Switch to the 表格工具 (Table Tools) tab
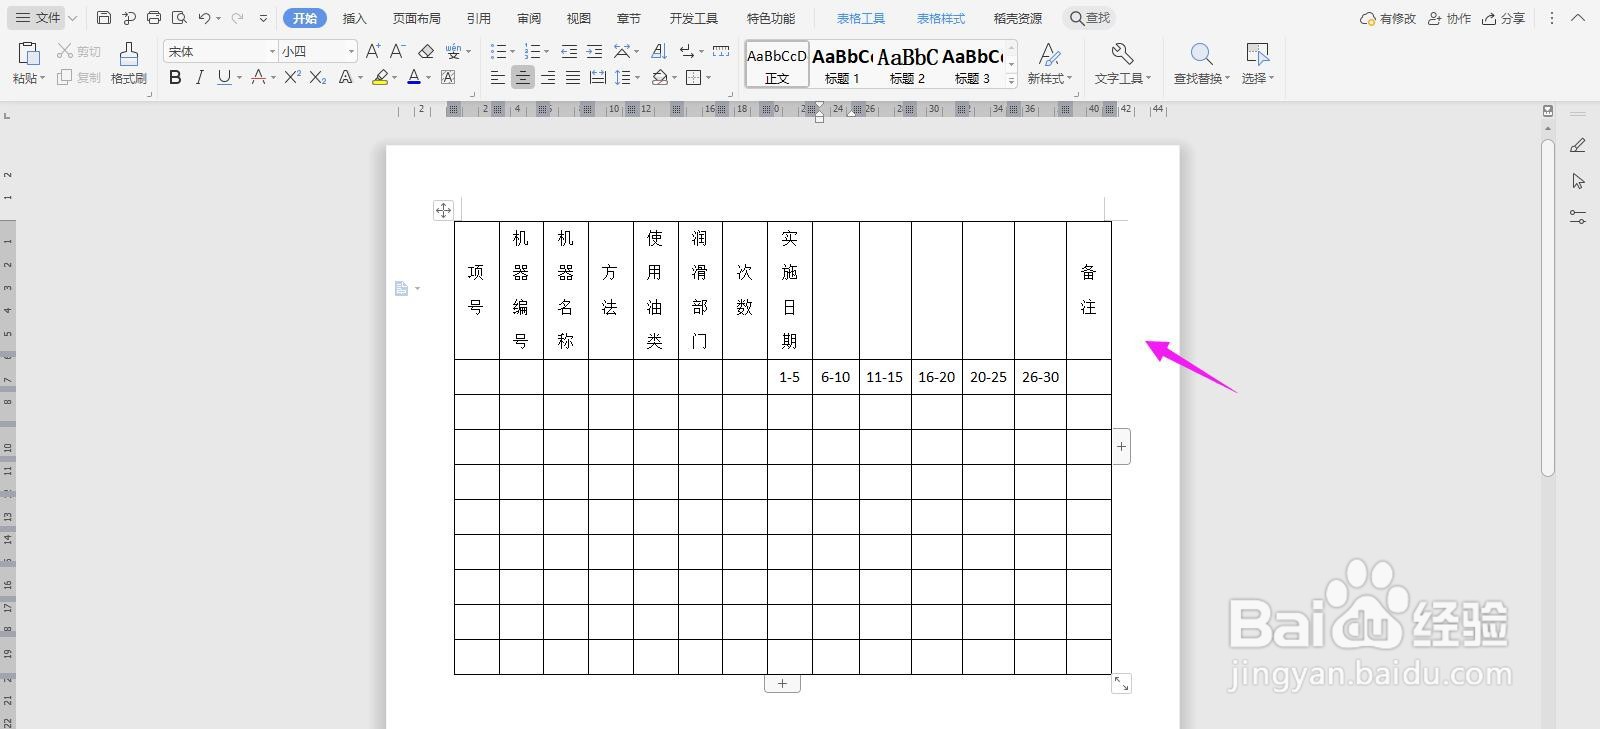 861,18
